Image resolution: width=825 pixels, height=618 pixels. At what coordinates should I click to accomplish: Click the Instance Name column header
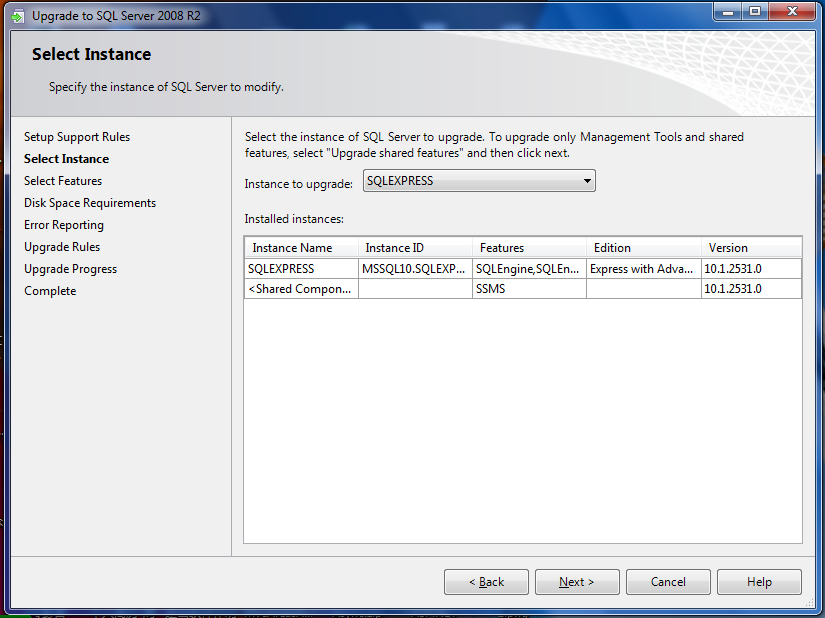301,248
